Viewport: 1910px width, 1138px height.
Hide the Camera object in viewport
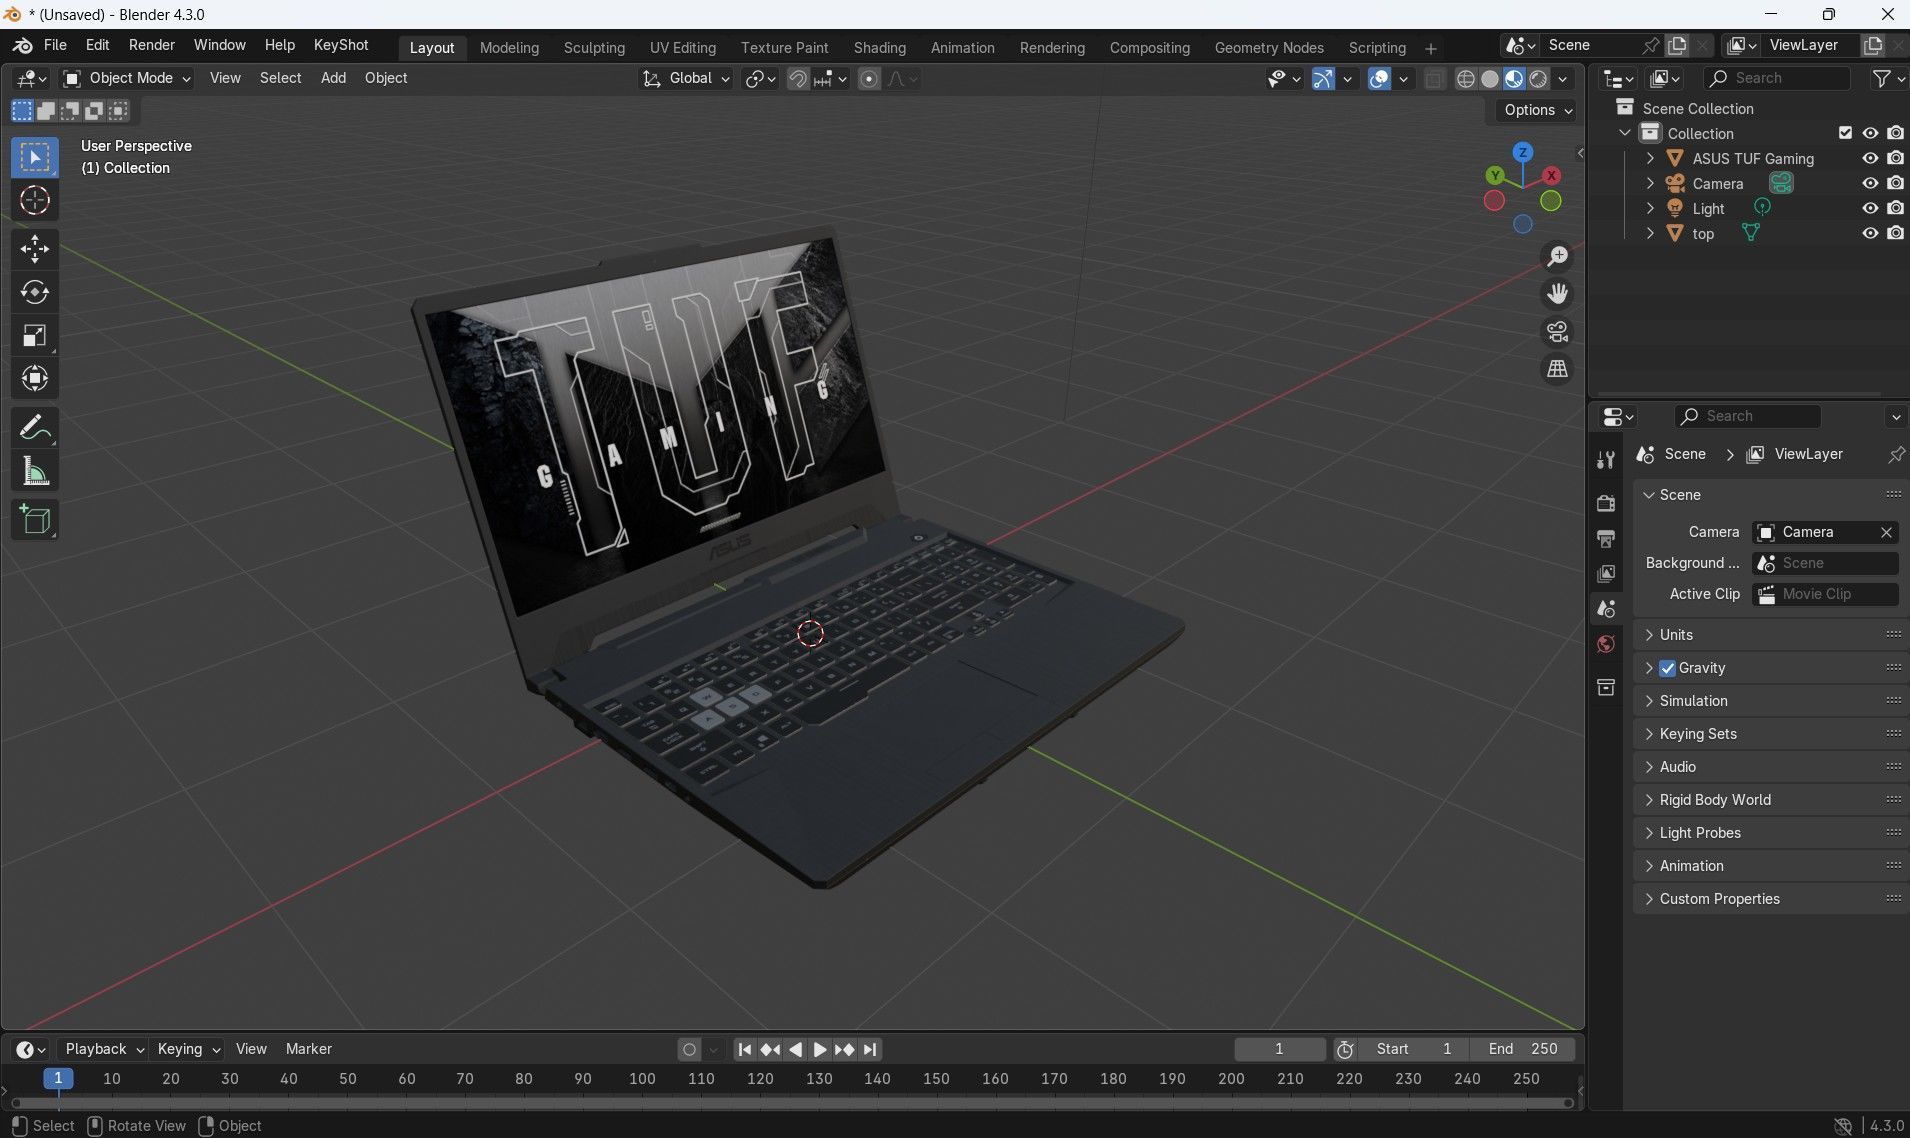(x=1869, y=183)
